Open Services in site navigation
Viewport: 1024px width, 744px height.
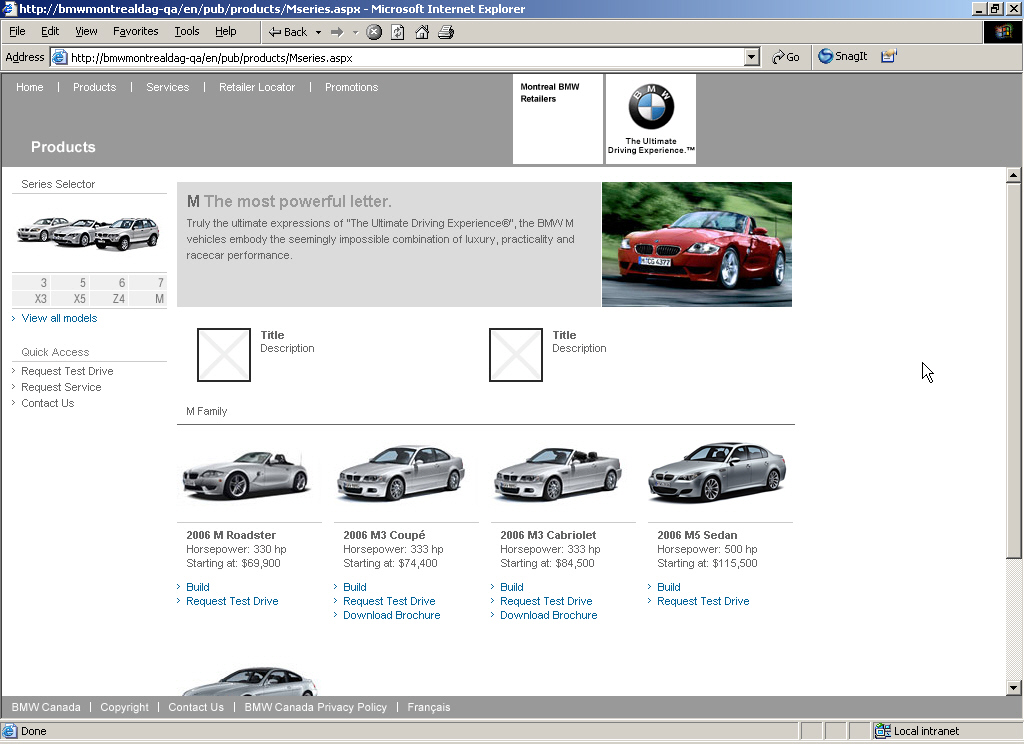[x=168, y=88]
